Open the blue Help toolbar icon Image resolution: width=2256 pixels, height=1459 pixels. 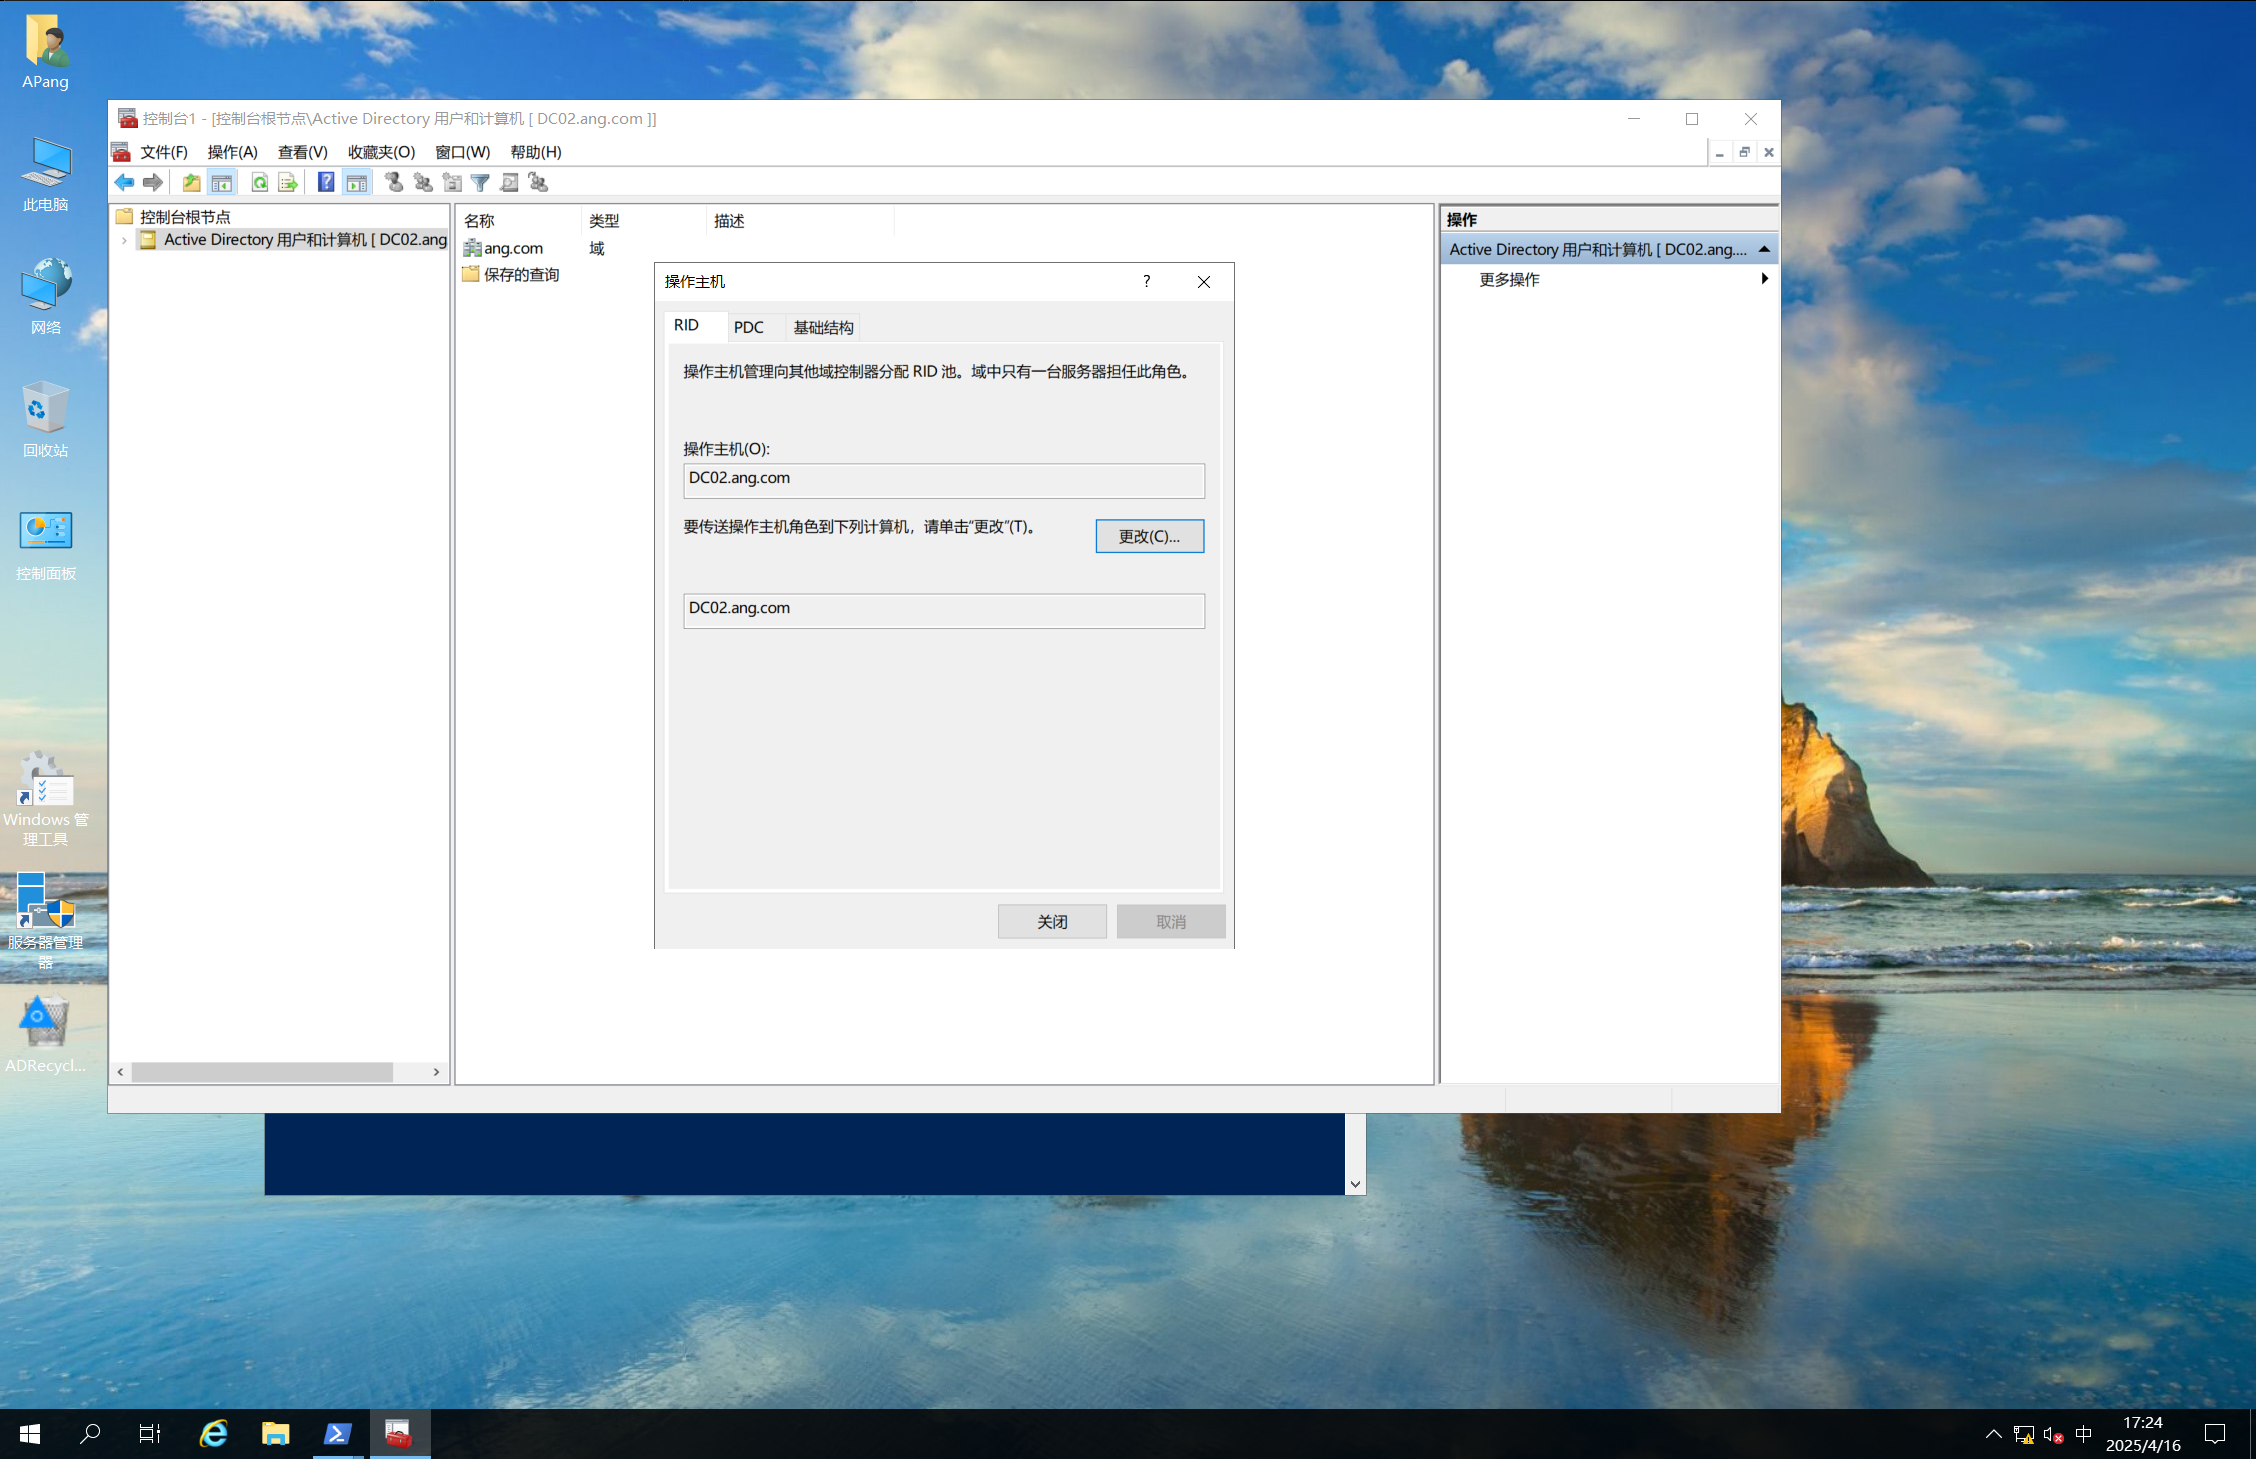tap(326, 182)
